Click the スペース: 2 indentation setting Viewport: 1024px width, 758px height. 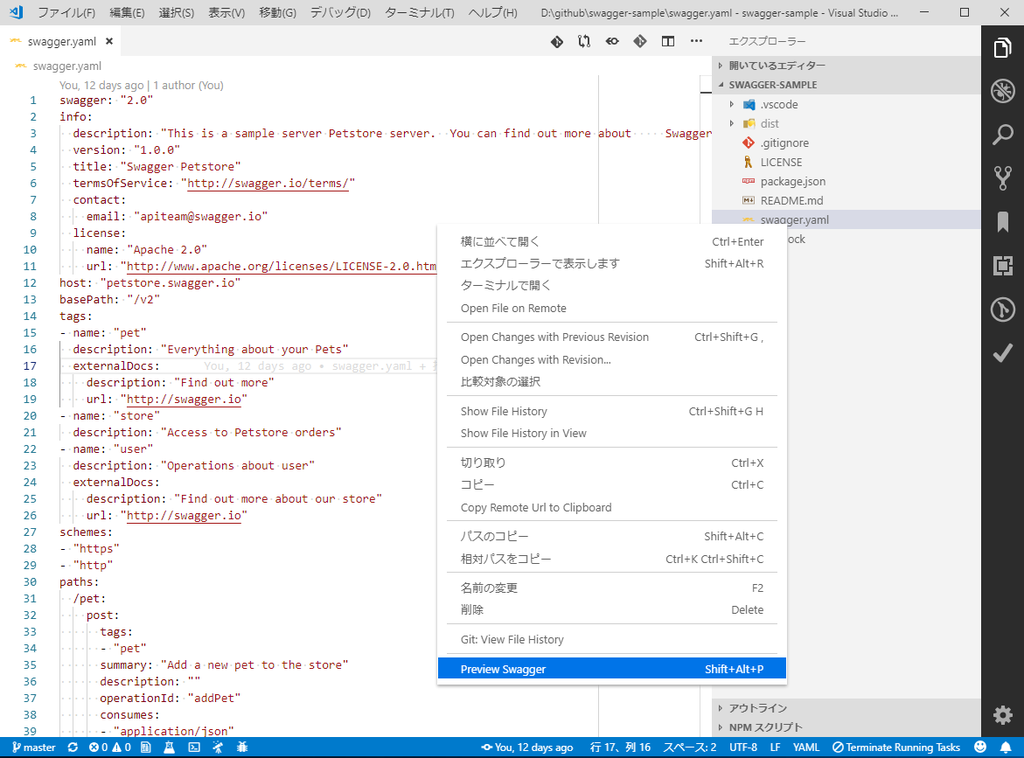pyautogui.click(x=690, y=747)
